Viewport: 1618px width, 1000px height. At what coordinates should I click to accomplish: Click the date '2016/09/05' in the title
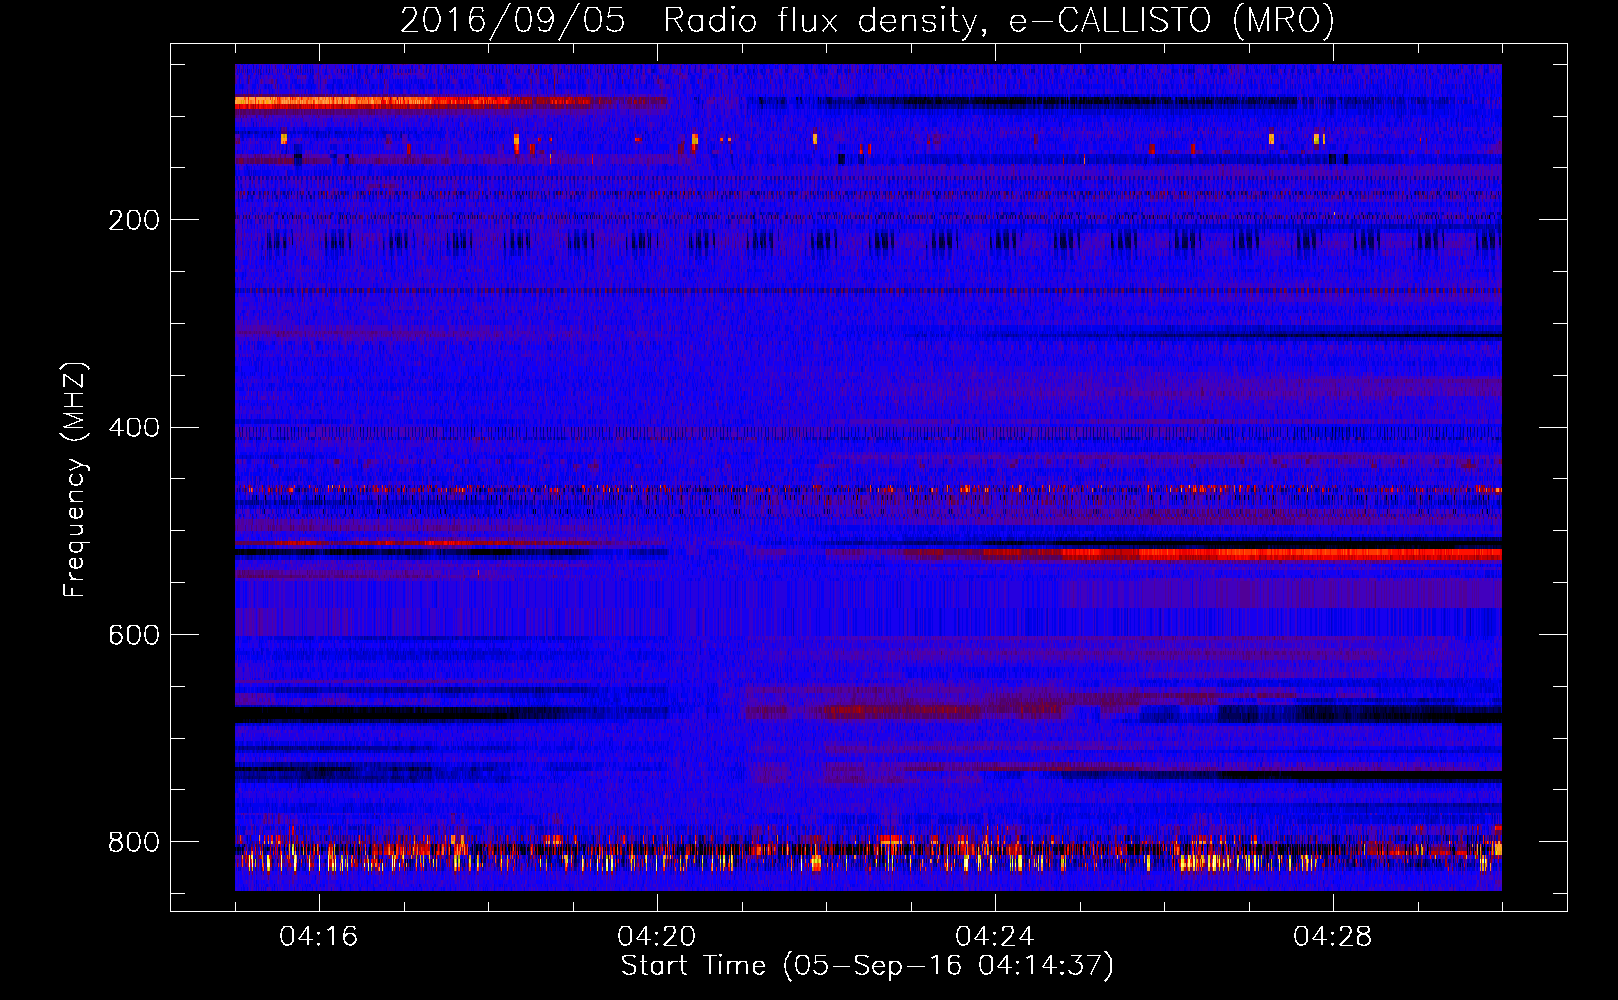click(x=513, y=20)
